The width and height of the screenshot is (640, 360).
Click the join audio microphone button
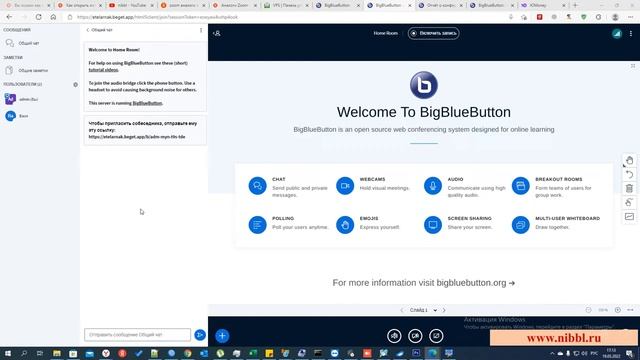coord(394,336)
